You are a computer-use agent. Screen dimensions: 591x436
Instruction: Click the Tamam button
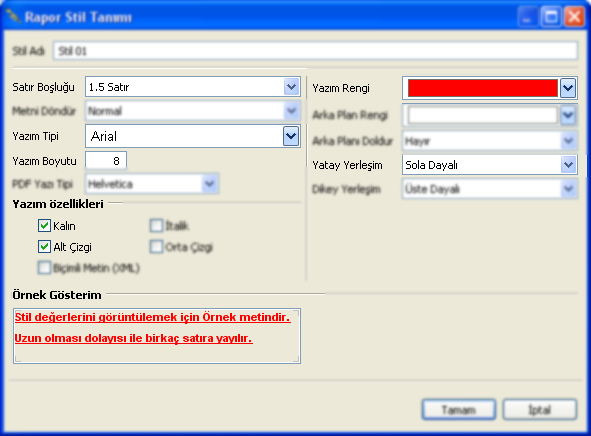tap(459, 410)
